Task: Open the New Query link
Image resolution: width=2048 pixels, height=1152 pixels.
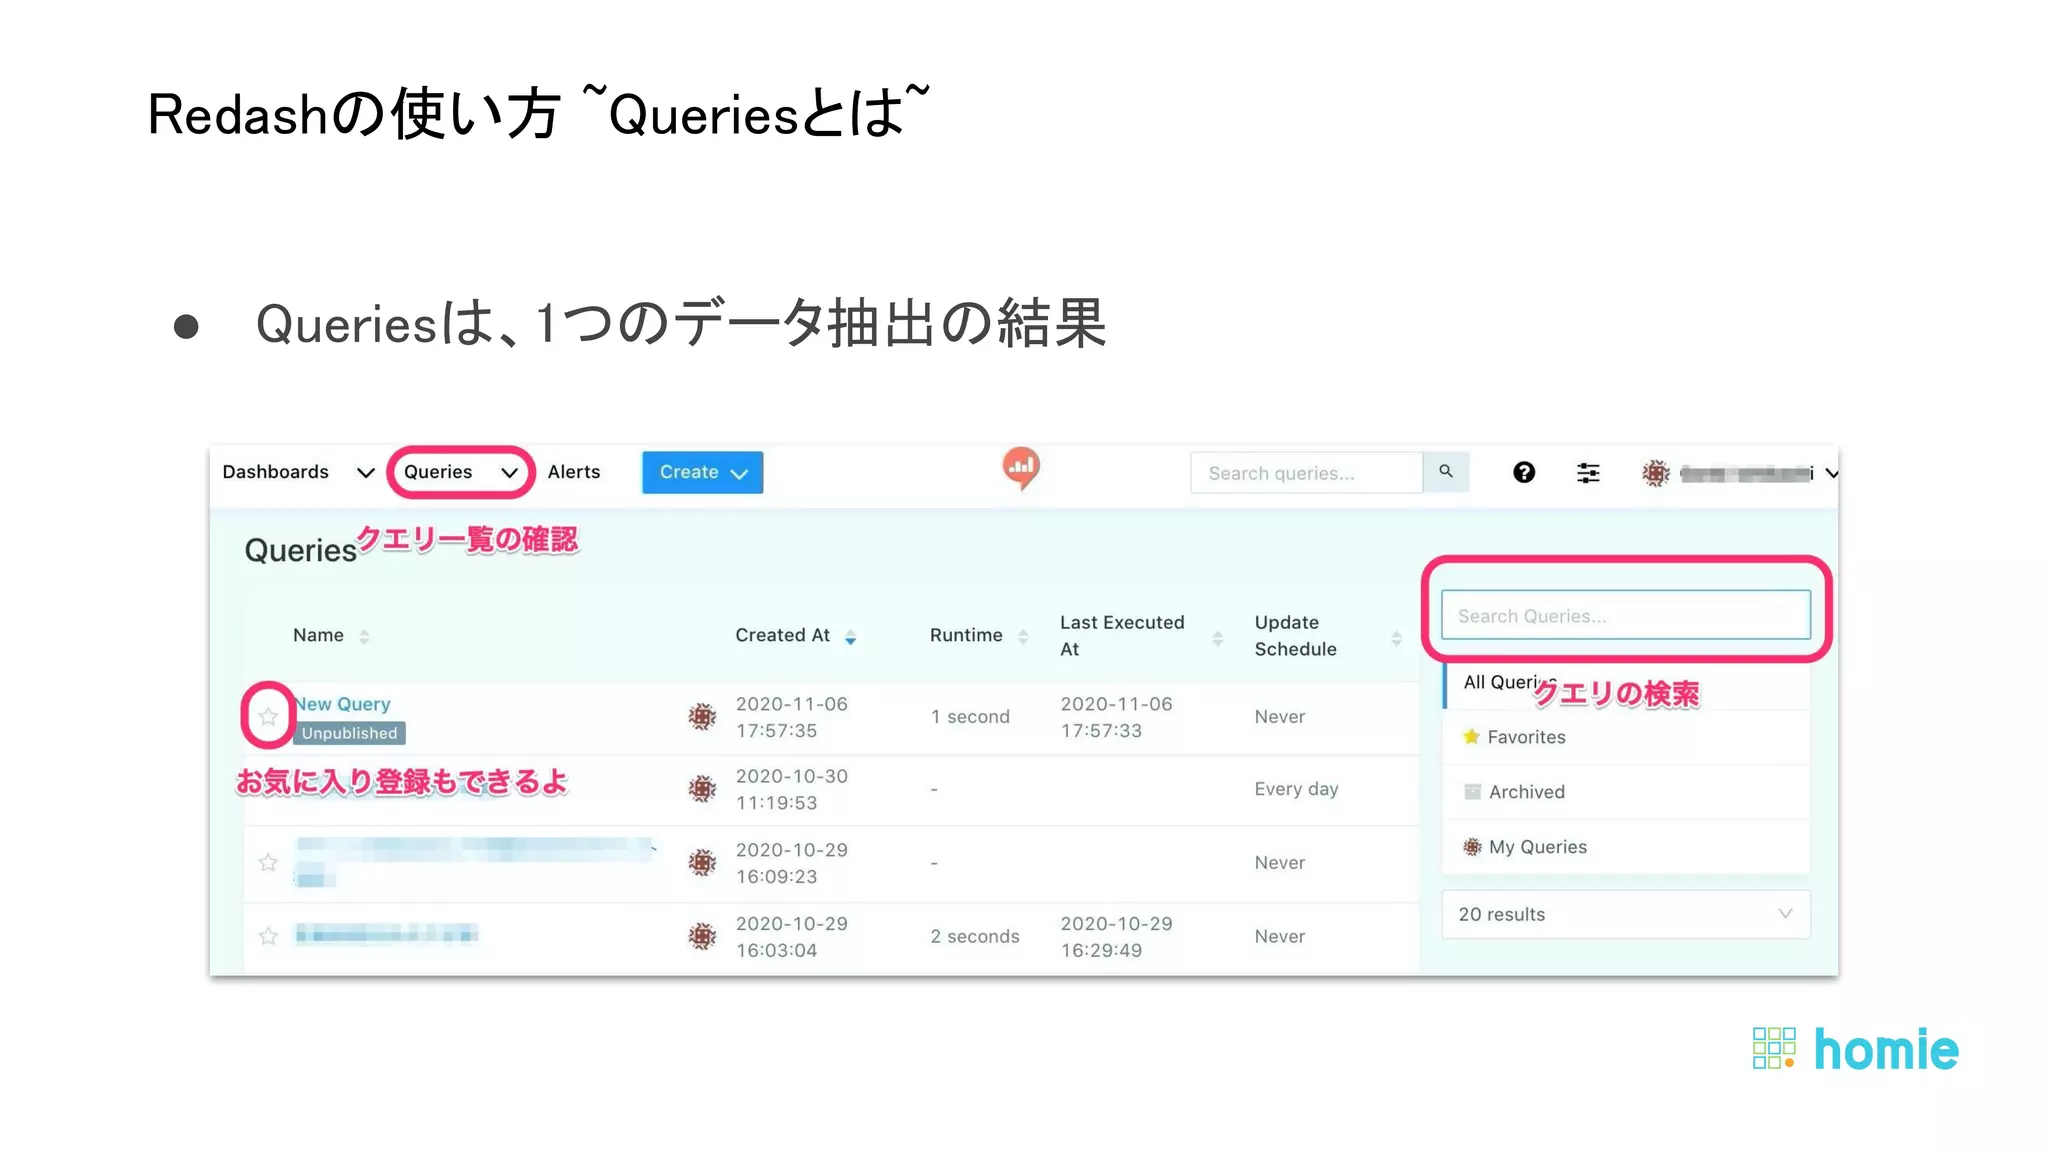Action: [343, 704]
